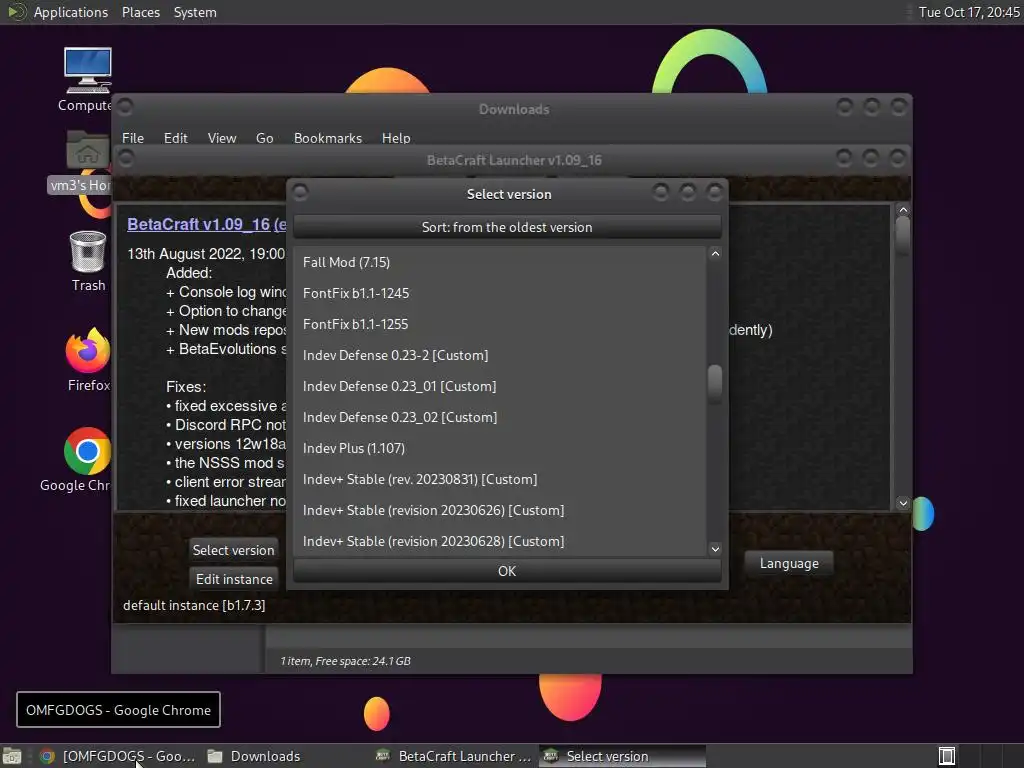Select Indev Defense 0.23-2 [Custom]
The width and height of the screenshot is (1024, 768).
[x=500, y=355]
